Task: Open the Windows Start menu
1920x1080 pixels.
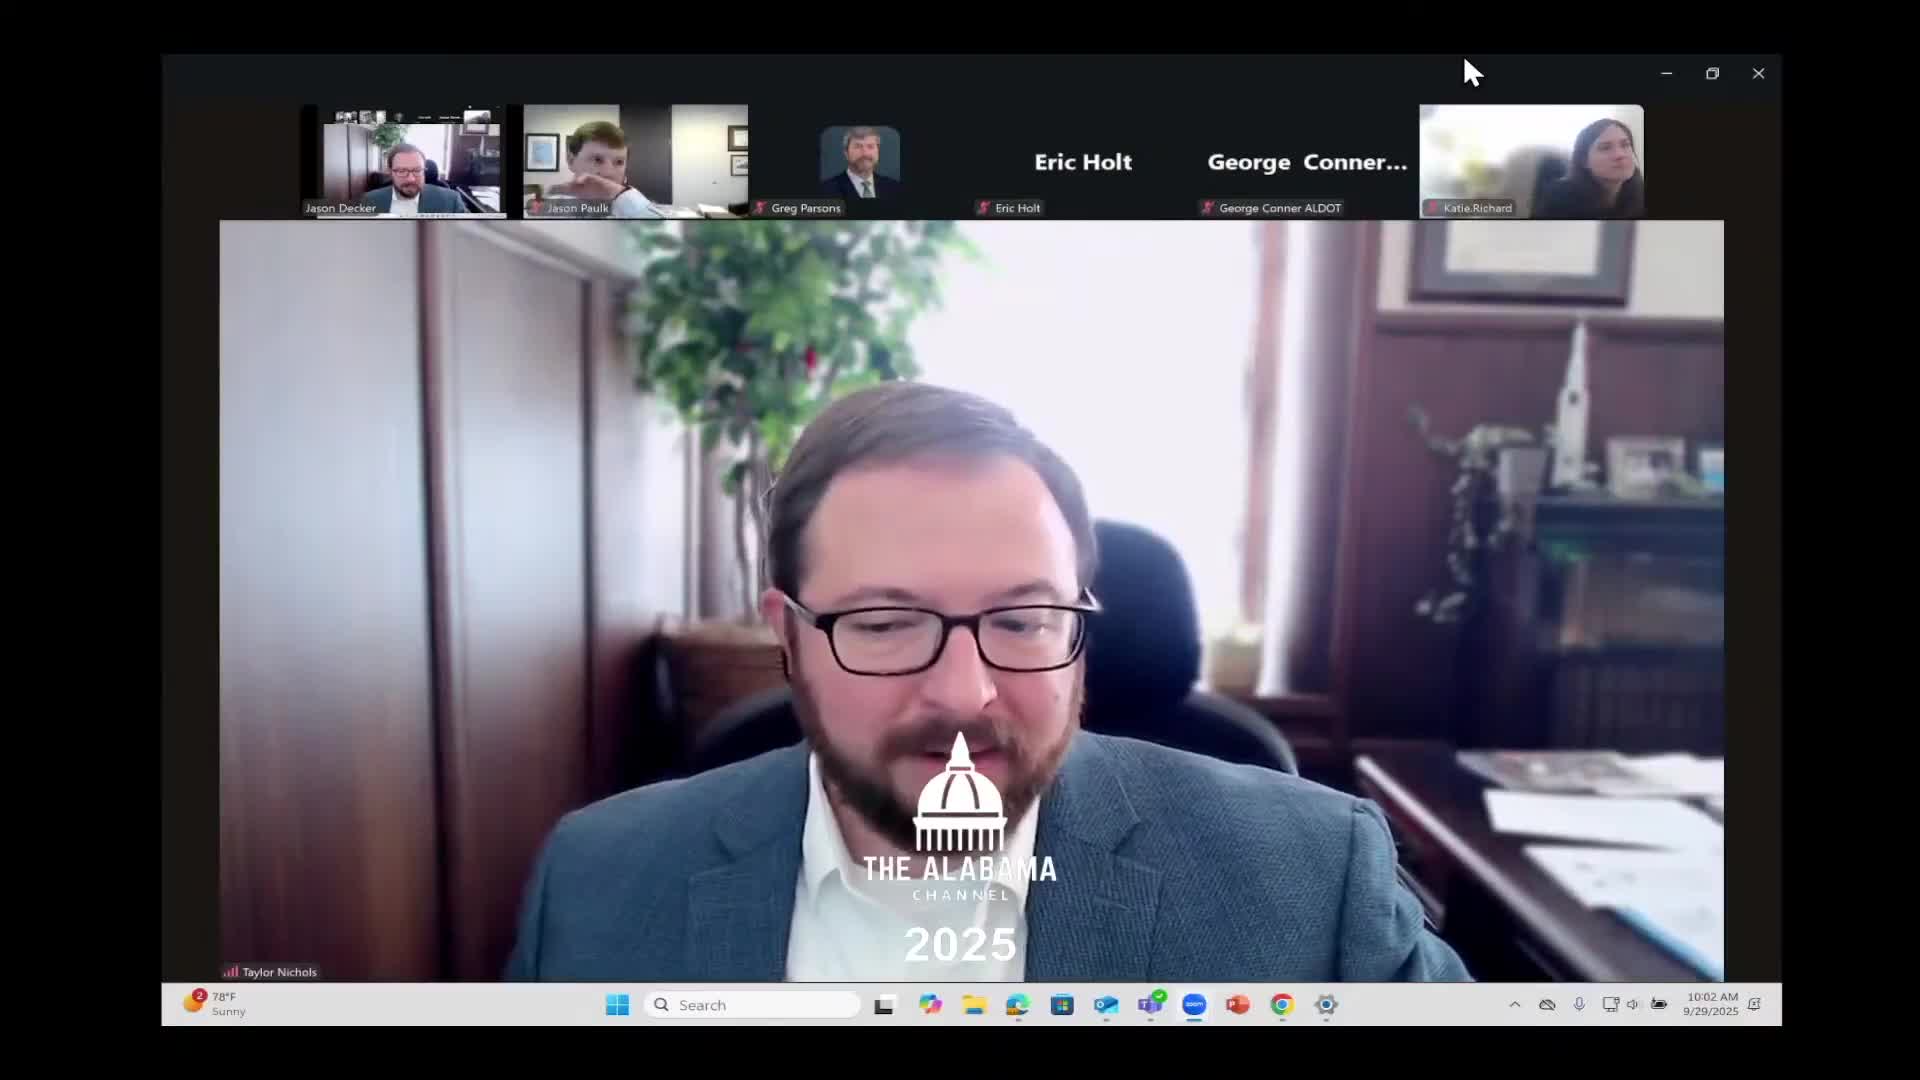Action: tap(617, 1005)
